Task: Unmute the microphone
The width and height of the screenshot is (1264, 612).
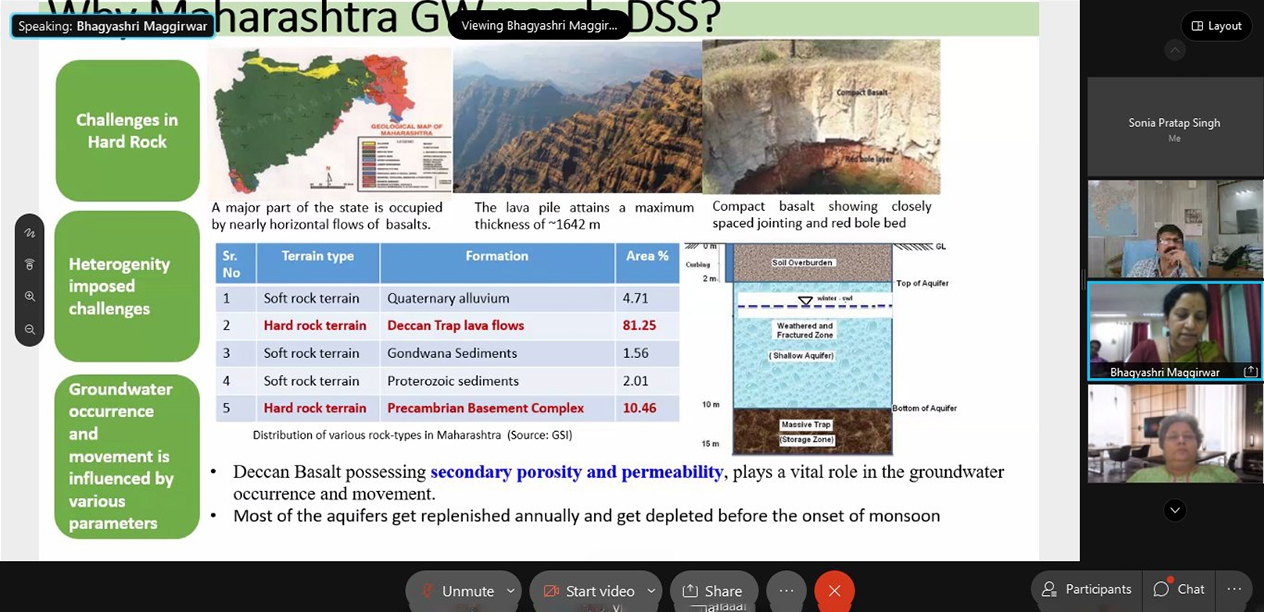Action: click(x=456, y=591)
